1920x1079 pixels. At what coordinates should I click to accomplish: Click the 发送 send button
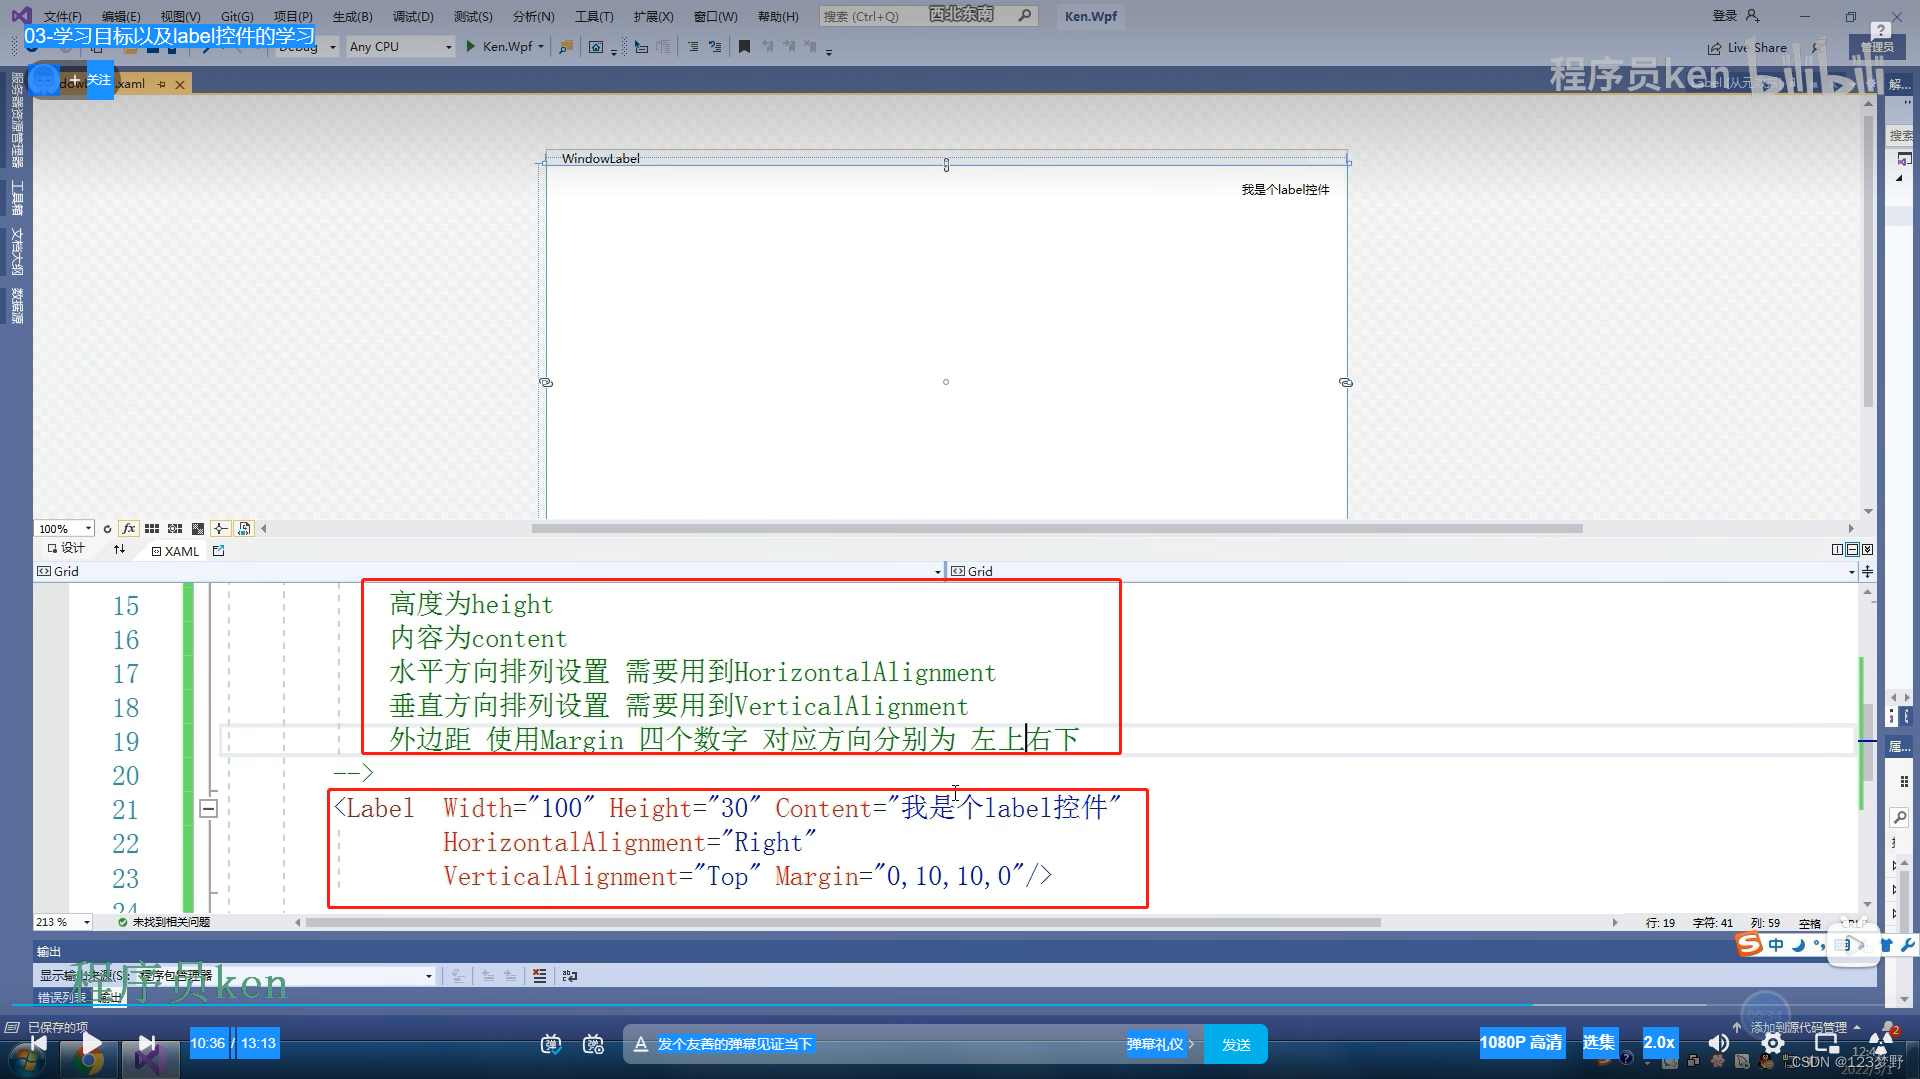point(1236,1043)
